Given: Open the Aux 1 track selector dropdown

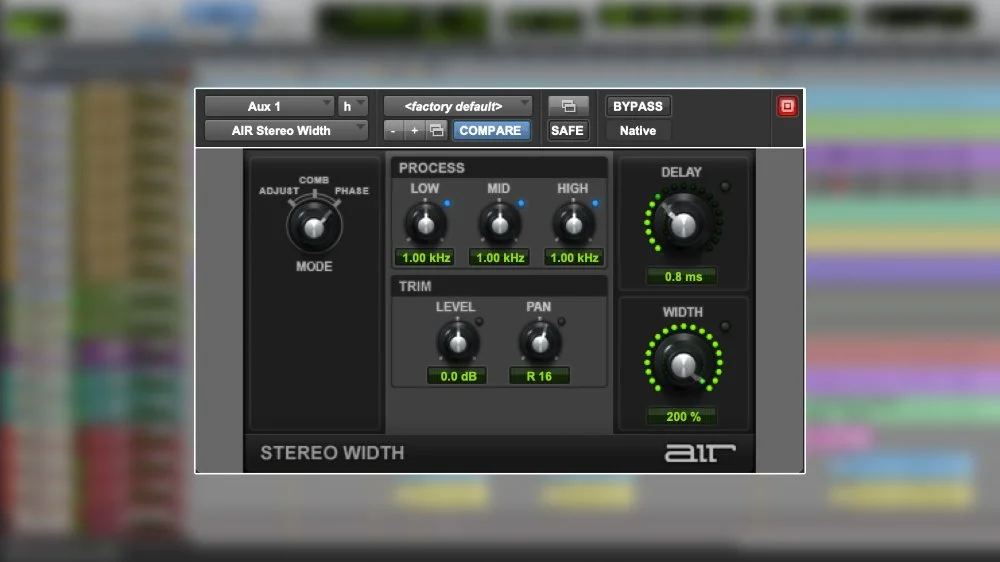Looking at the screenshot, I should 269,106.
